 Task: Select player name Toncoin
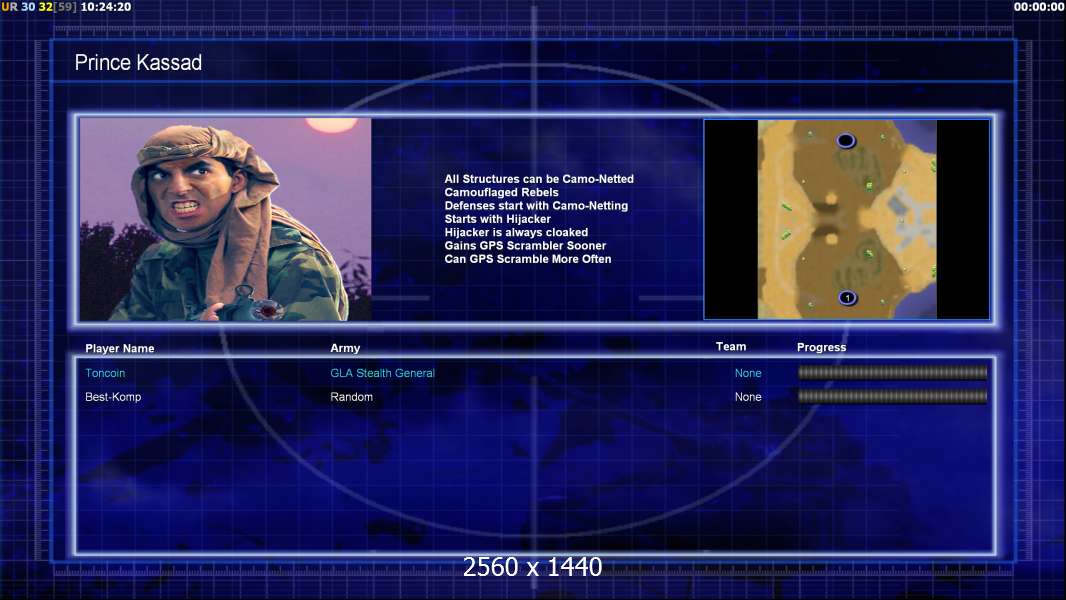[x=105, y=373]
